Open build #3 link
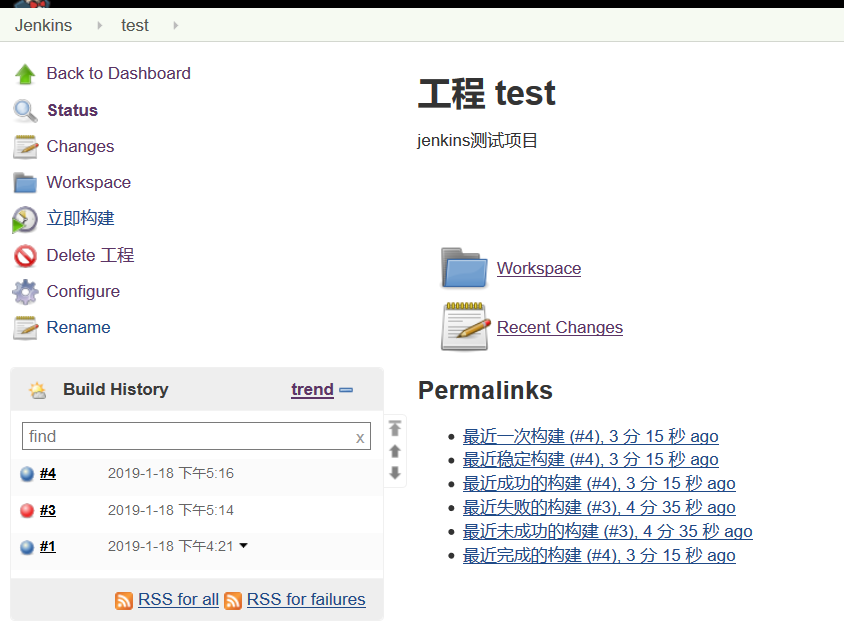Screen dimensions: 844x642 click(48, 510)
